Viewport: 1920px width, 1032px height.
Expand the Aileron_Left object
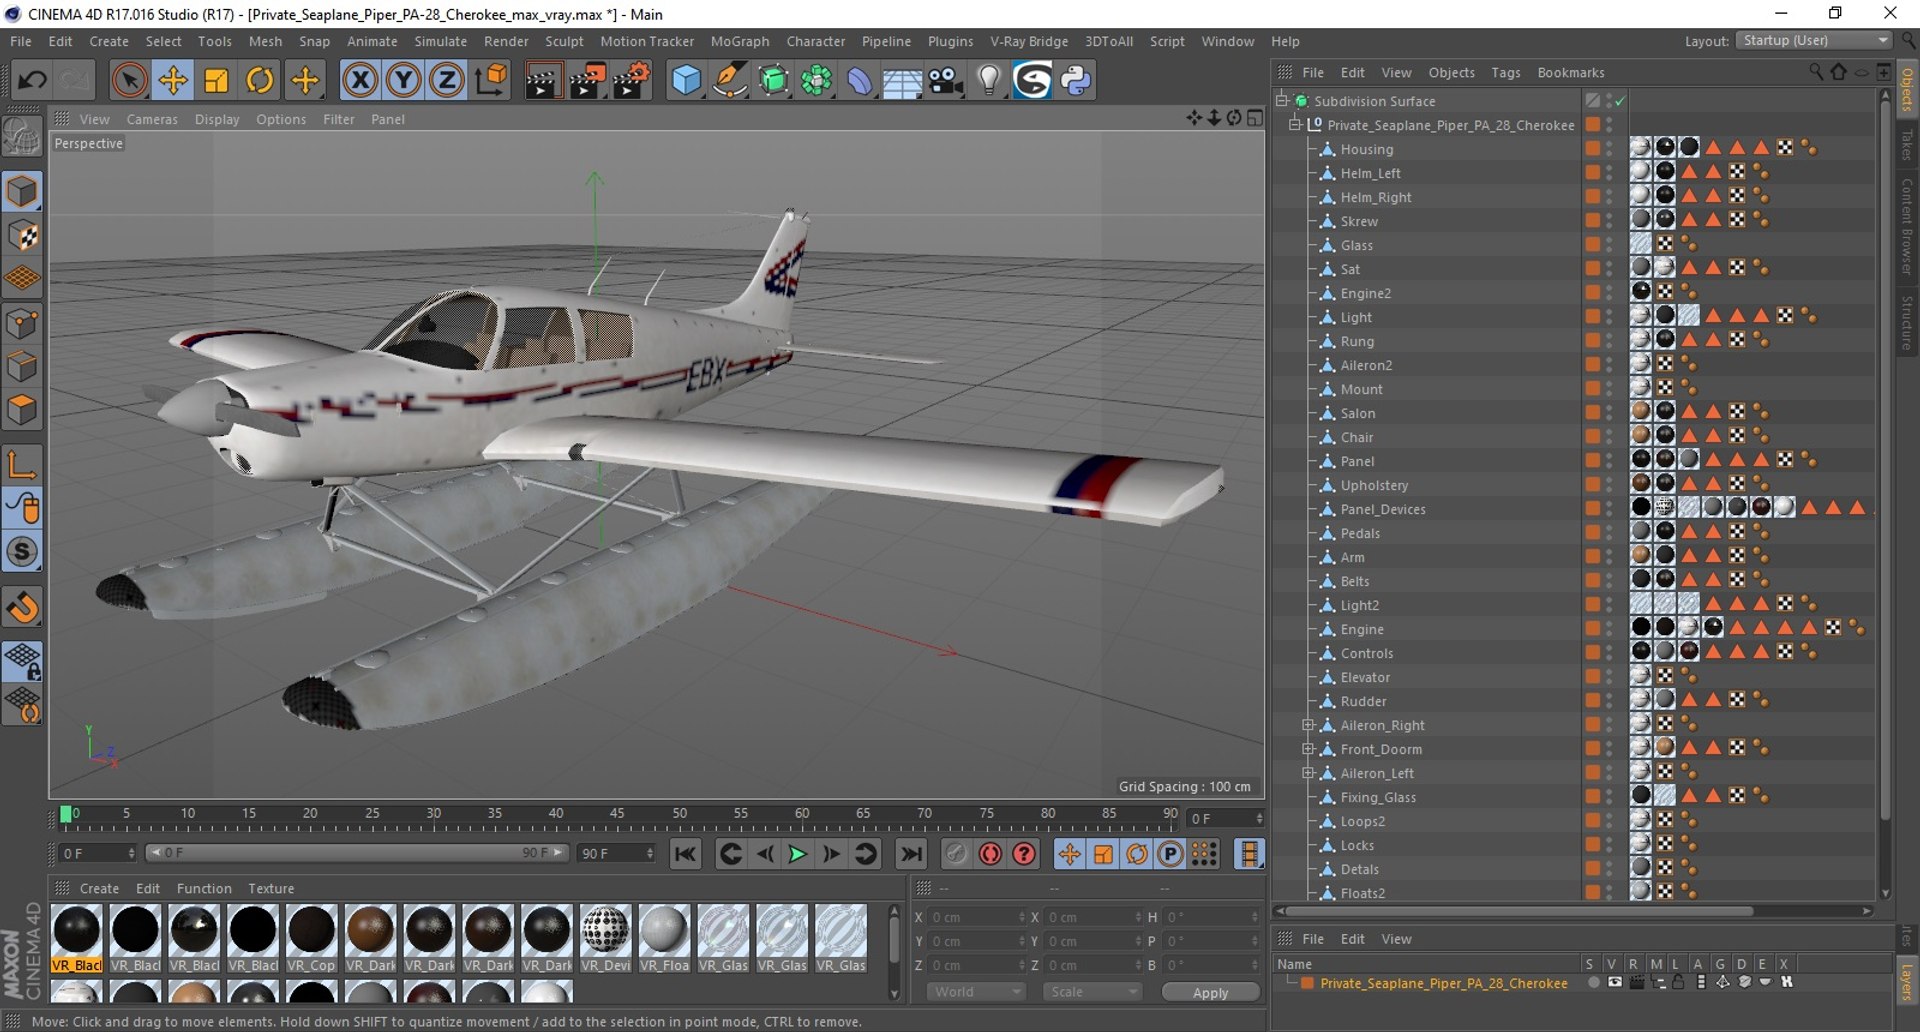[x=1308, y=773]
